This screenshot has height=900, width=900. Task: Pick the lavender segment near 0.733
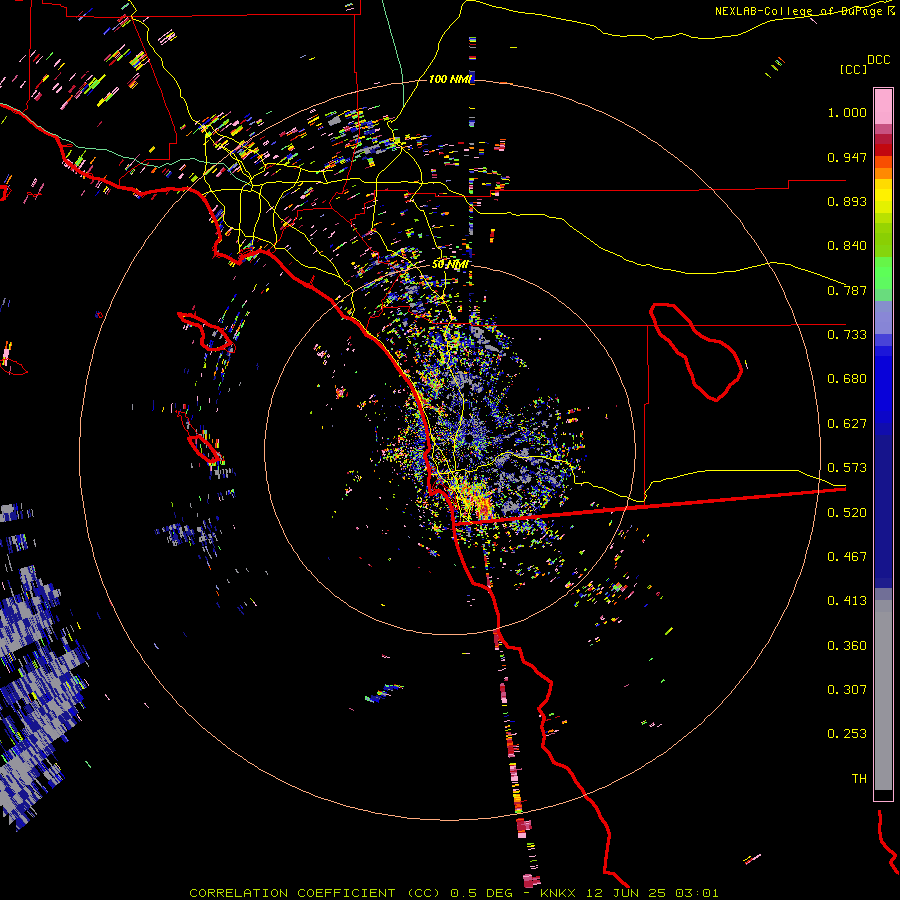883,317
